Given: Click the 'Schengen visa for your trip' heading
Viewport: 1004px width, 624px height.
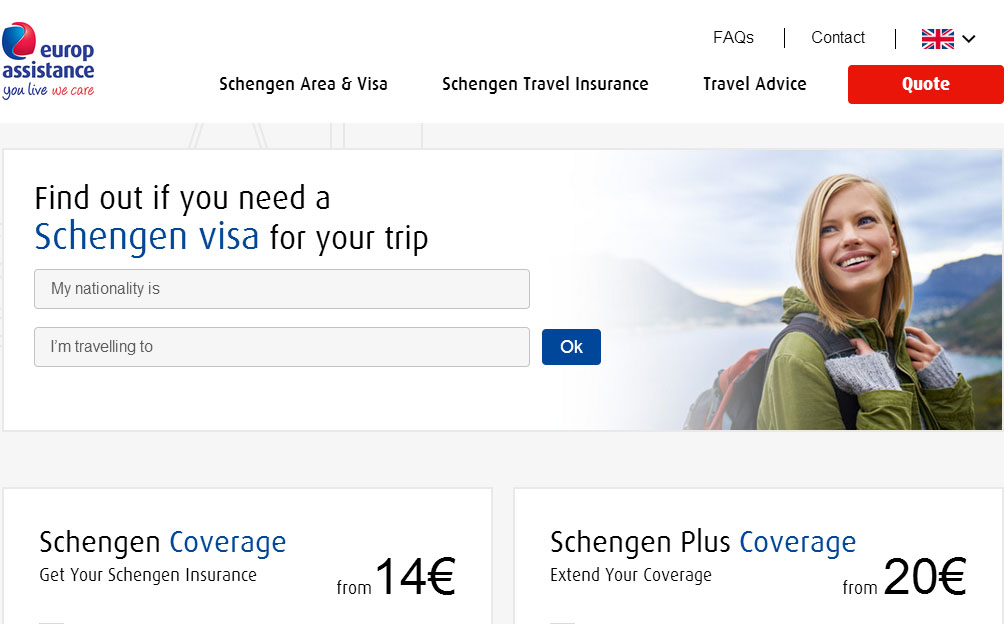Looking at the screenshot, I should click(x=231, y=237).
